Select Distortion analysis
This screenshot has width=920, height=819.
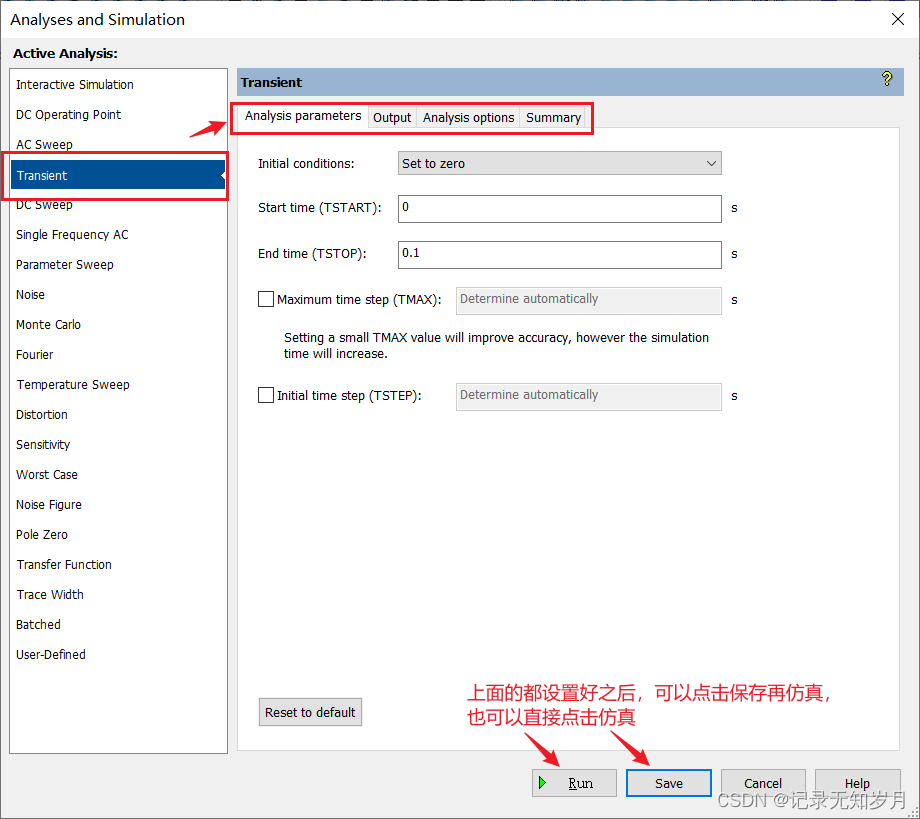[118, 414]
